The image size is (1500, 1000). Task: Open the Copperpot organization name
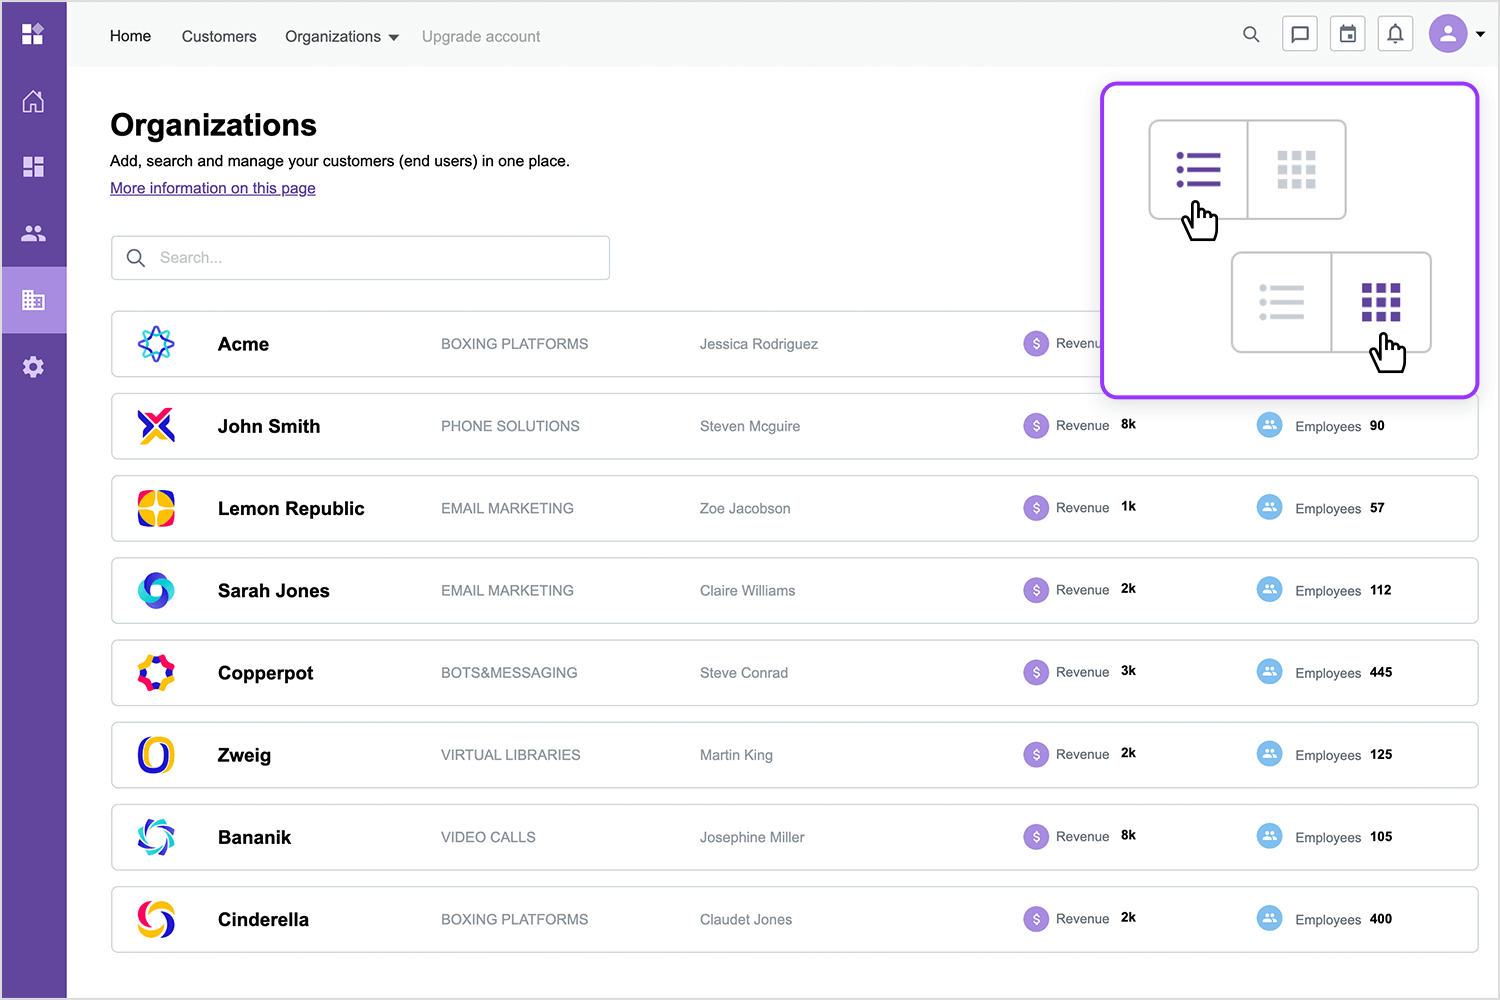point(266,673)
